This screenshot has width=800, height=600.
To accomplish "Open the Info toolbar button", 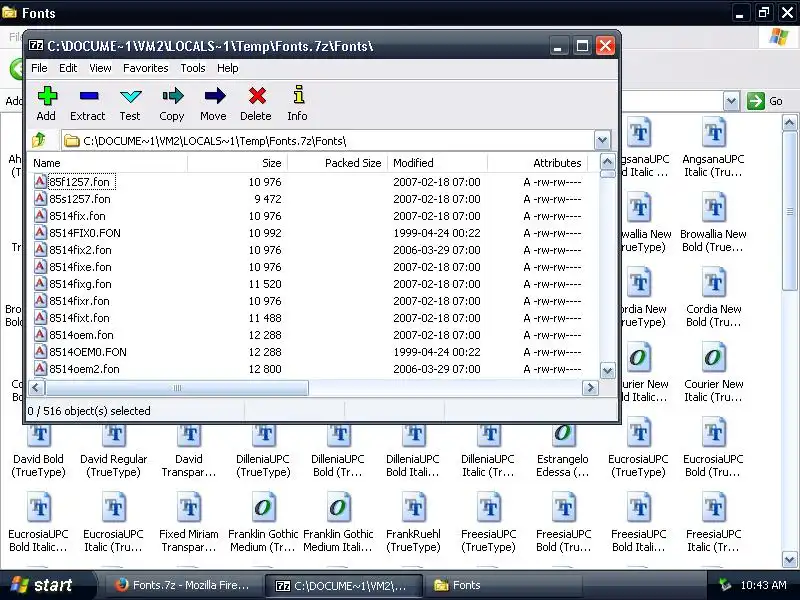I will (297, 104).
